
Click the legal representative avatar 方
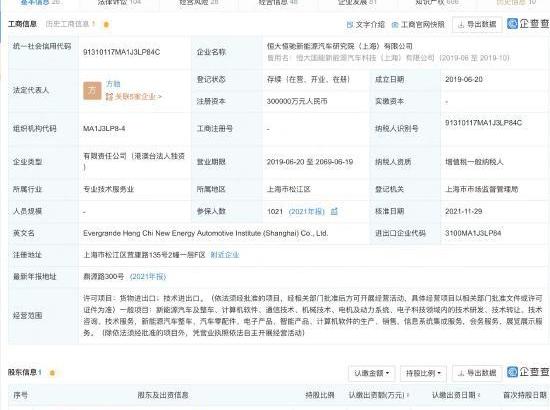pyautogui.click(x=92, y=90)
